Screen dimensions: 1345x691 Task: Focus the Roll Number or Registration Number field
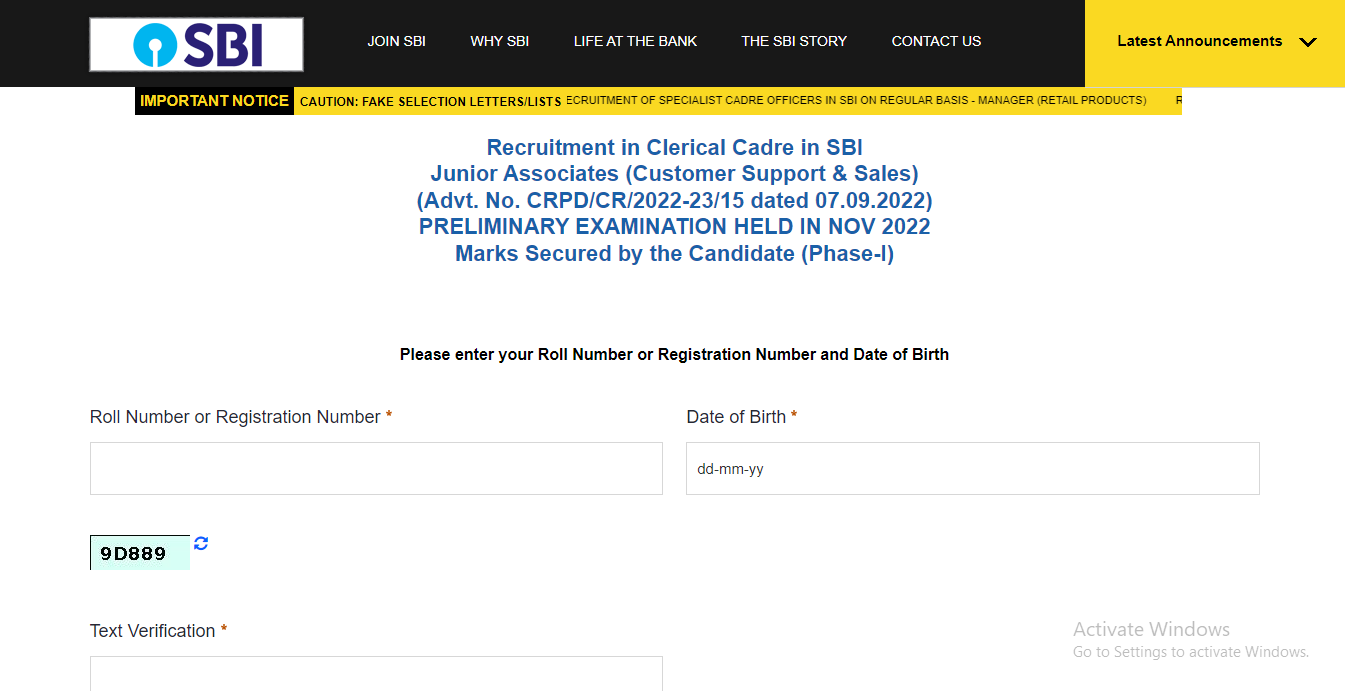click(376, 468)
